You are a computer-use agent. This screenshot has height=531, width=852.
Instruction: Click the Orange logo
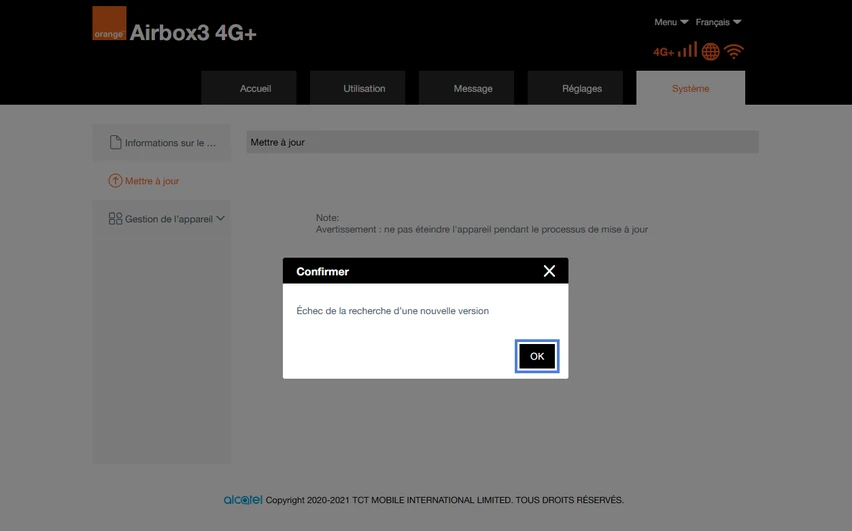109,23
